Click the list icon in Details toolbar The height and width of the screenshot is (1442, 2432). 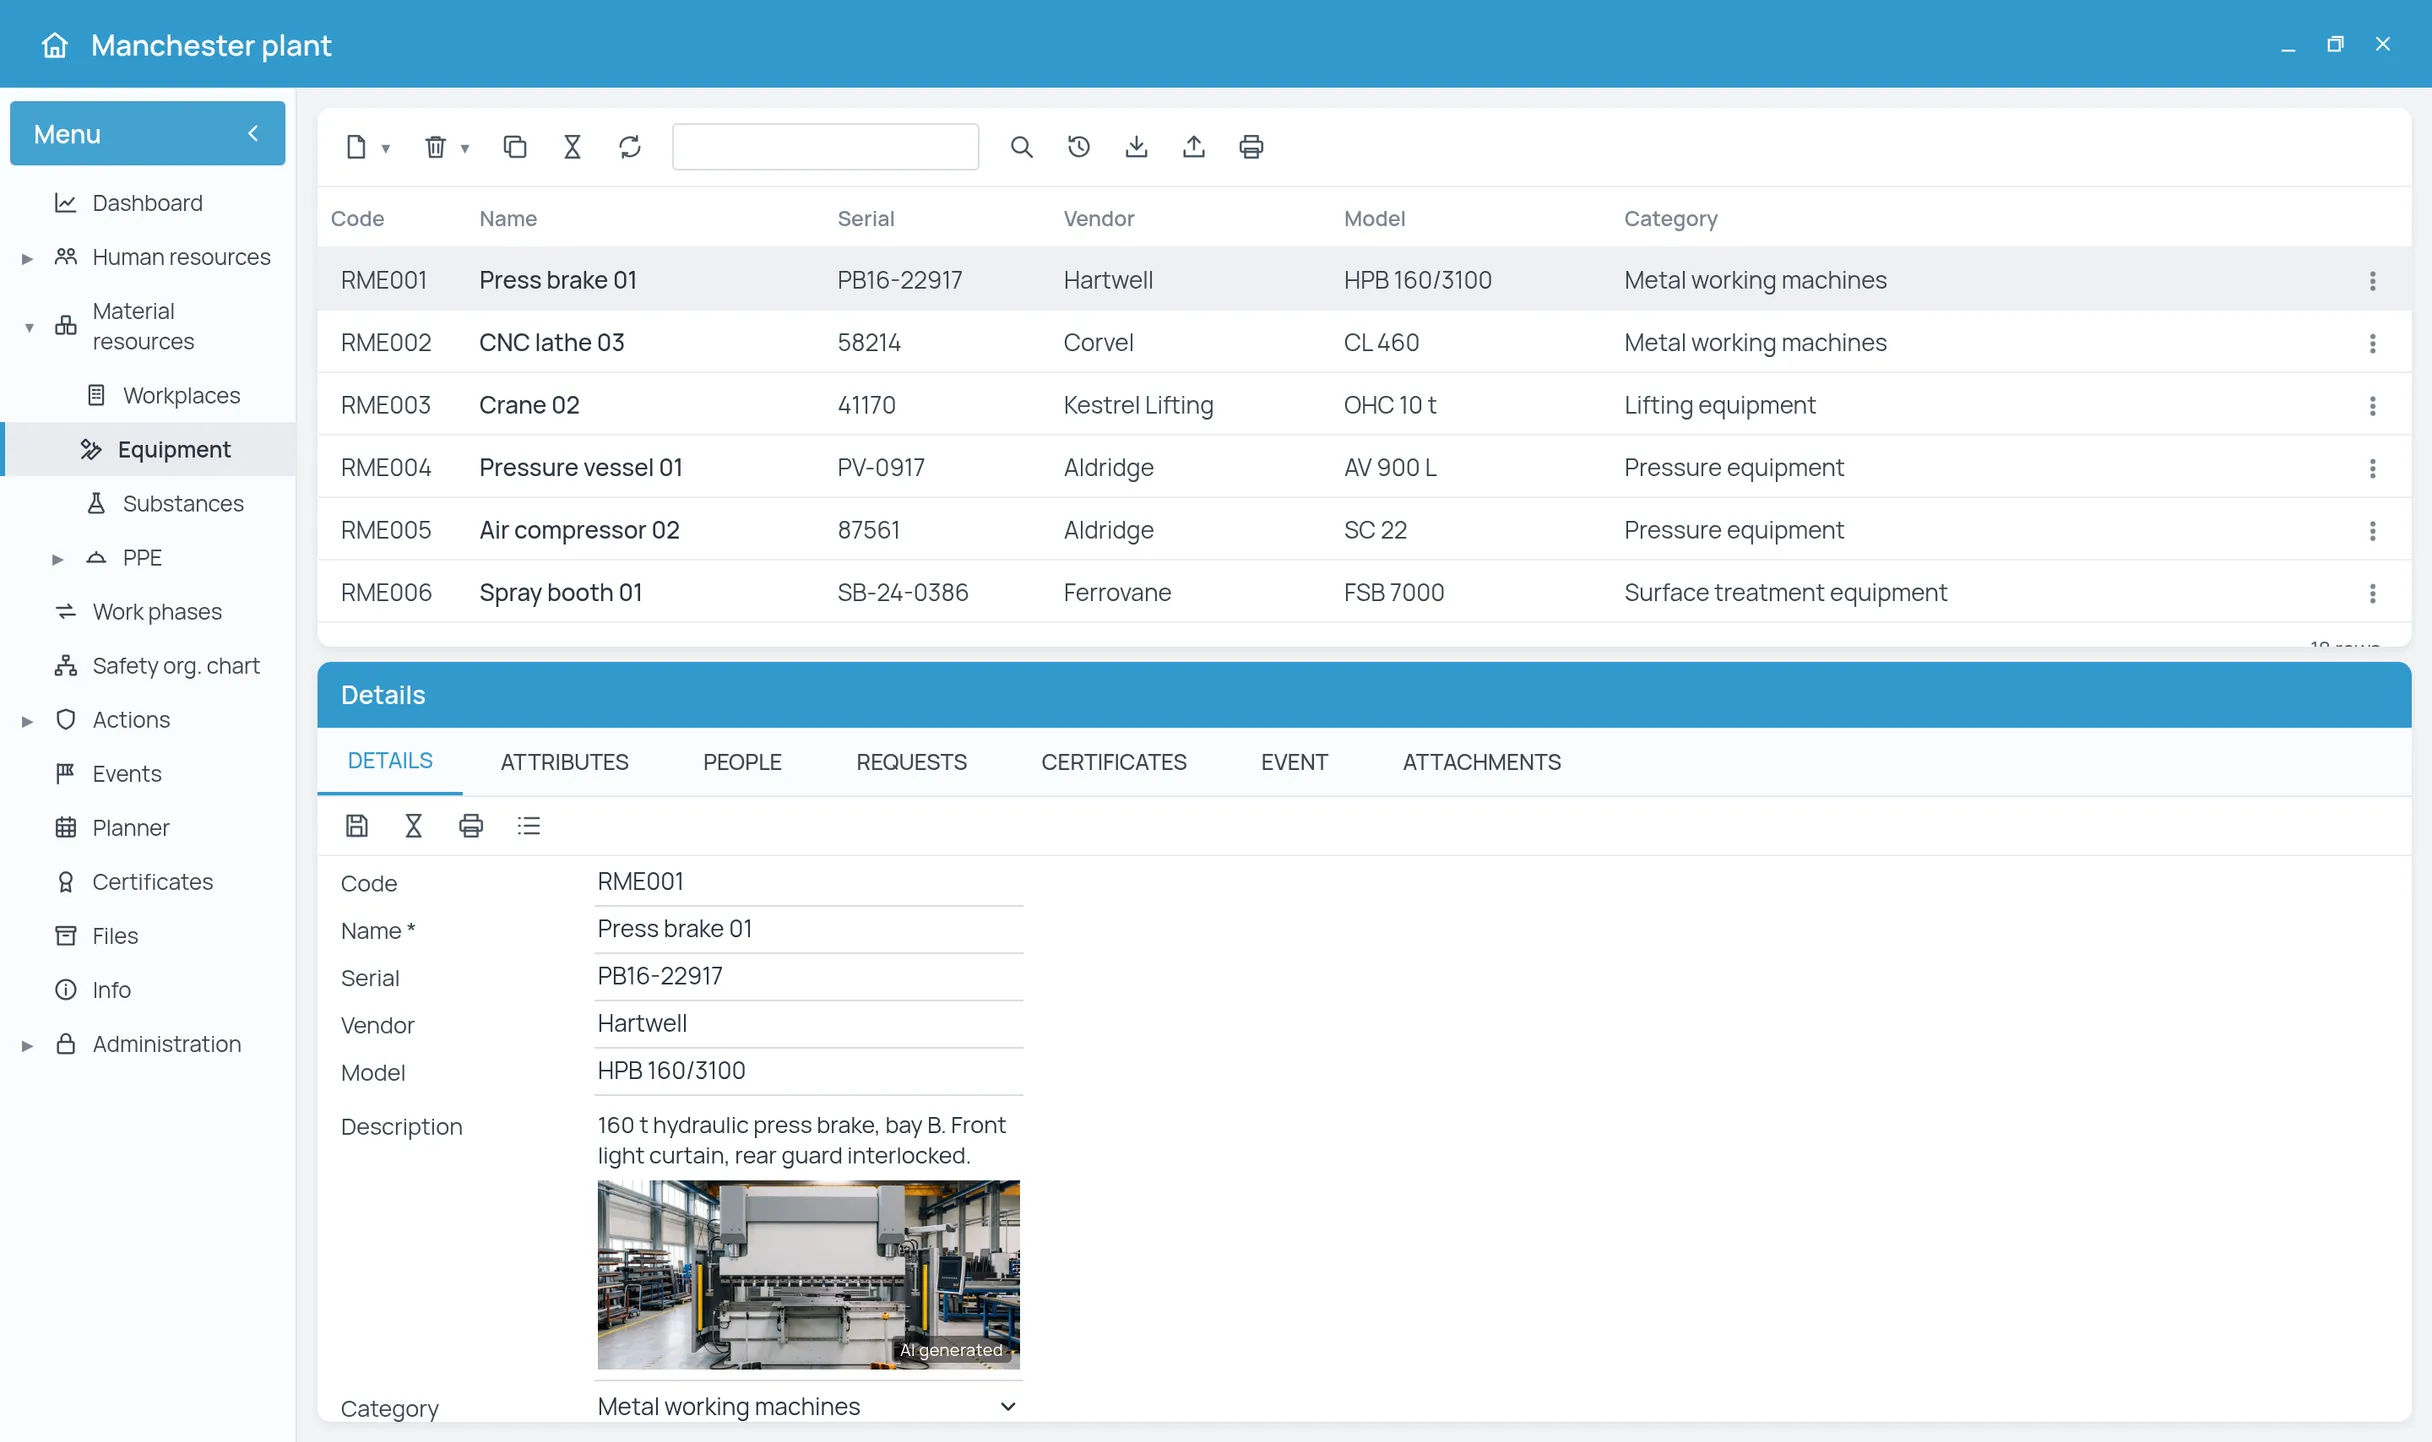[x=529, y=825]
